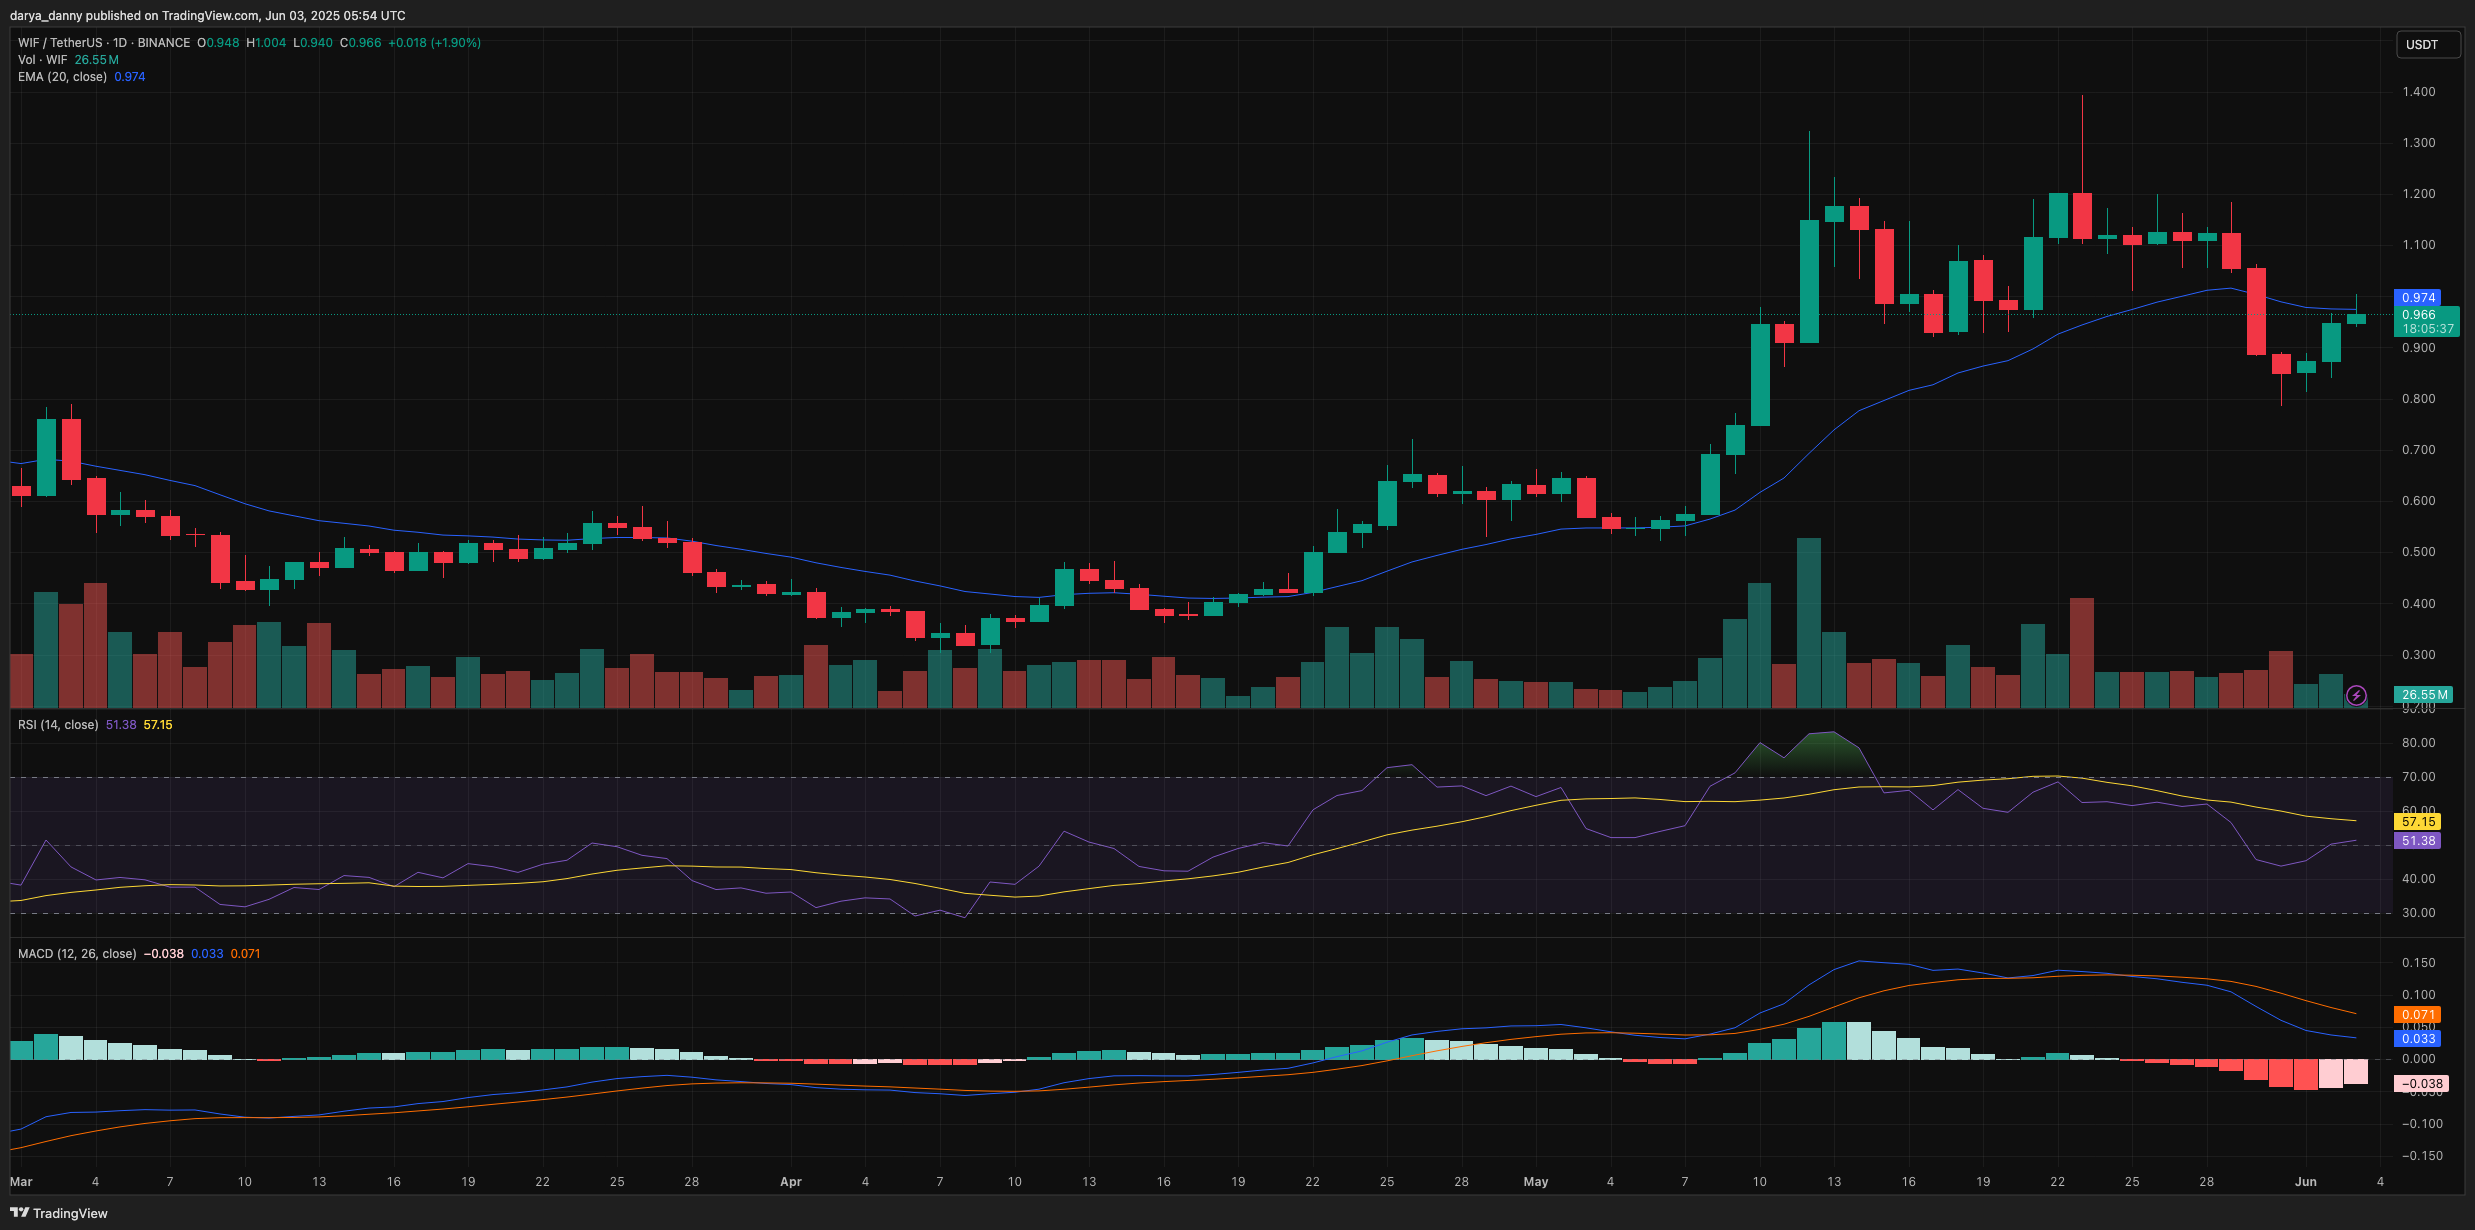2475x1230 pixels.
Task: Click the 26.55M volume tag
Action: (x=2424, y=695)
